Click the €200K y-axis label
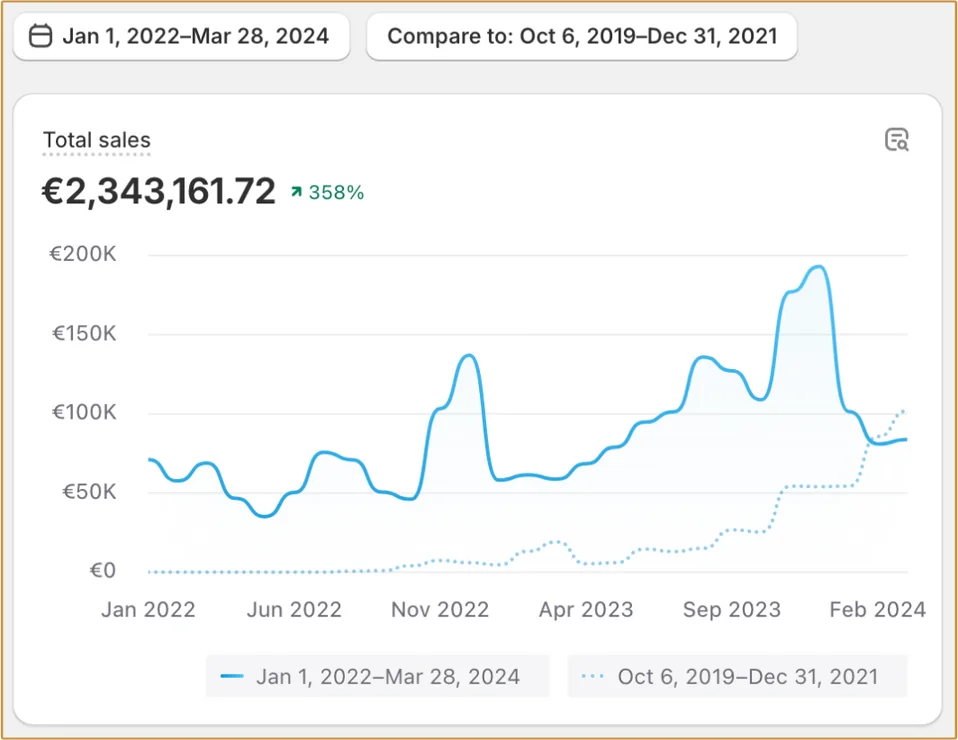Screen dimensions: 958x740 click(x=82, y=254)
